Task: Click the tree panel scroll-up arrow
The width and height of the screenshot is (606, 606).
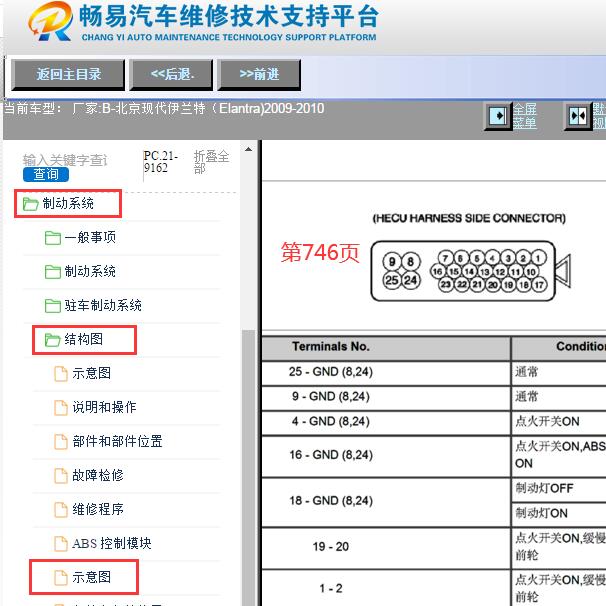Action: point(249,149)
